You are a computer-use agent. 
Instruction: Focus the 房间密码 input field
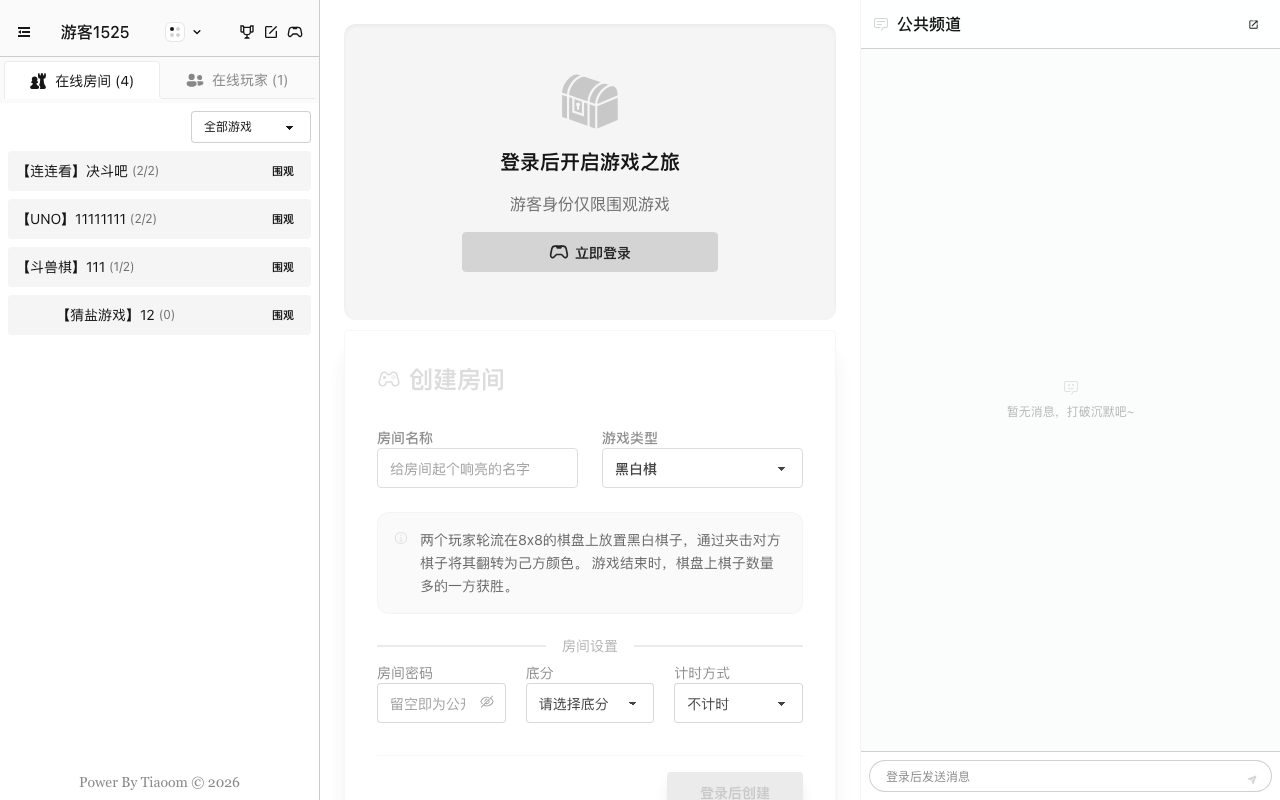441,703
